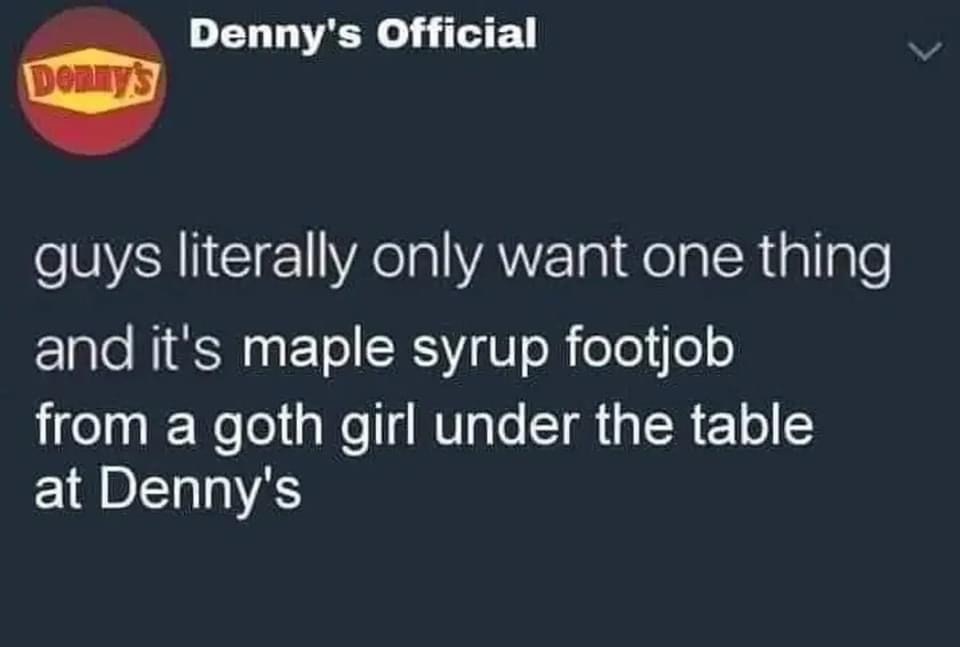The height and width of the screenshot is (647, 960).
Task: Click the word "Official" in the account name
Action: [457, 32]
